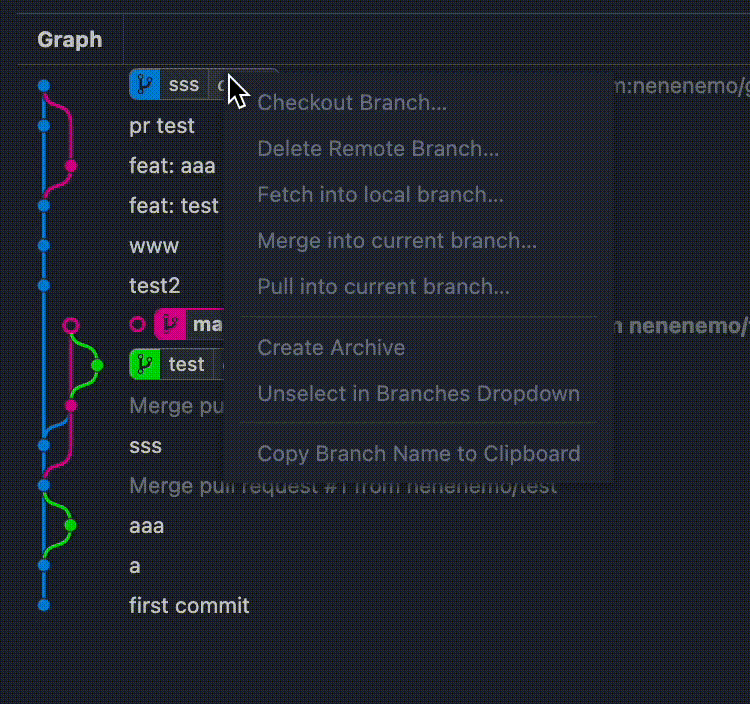
Task: Click the blue graph node beside test2
Action: coord(44,286)
